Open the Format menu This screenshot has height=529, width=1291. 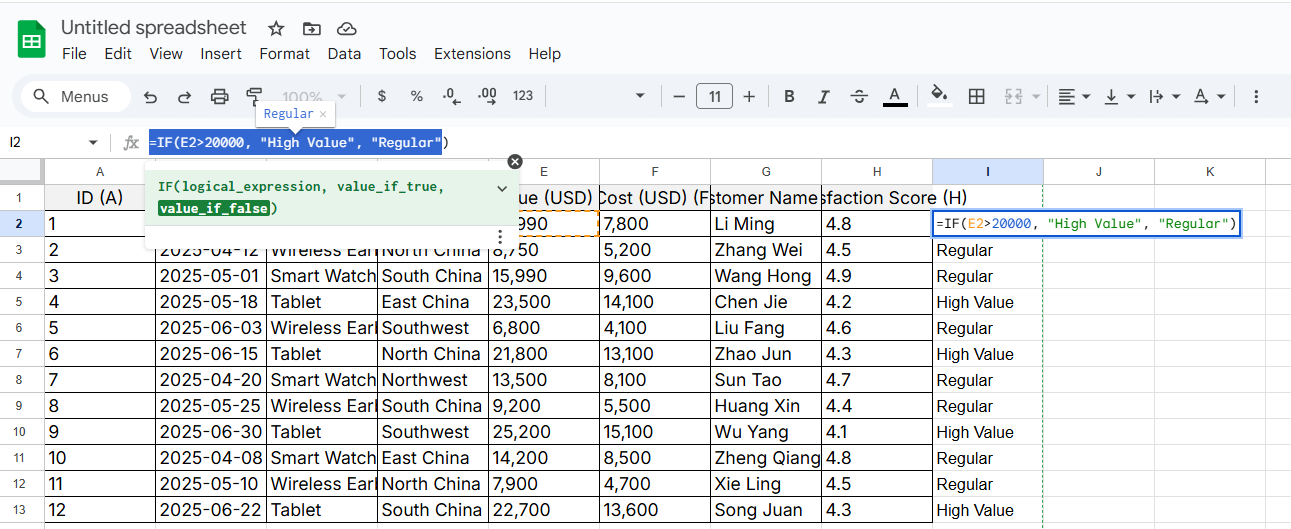[x=285, y=54]
